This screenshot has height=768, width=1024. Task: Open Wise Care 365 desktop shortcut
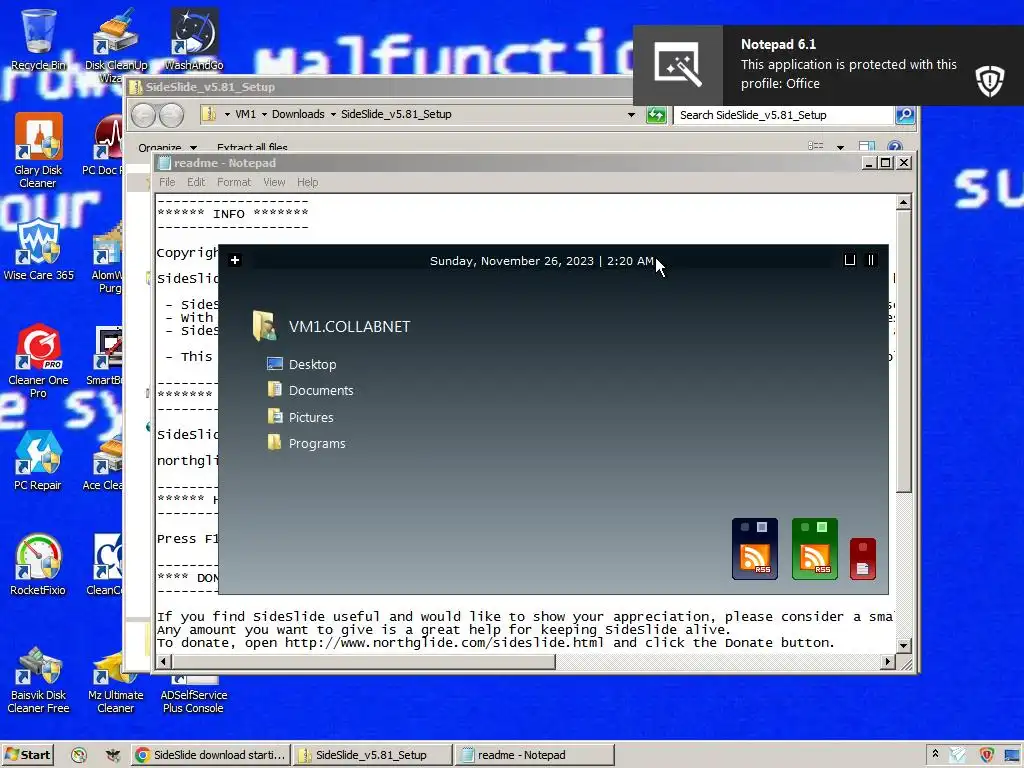39,249
